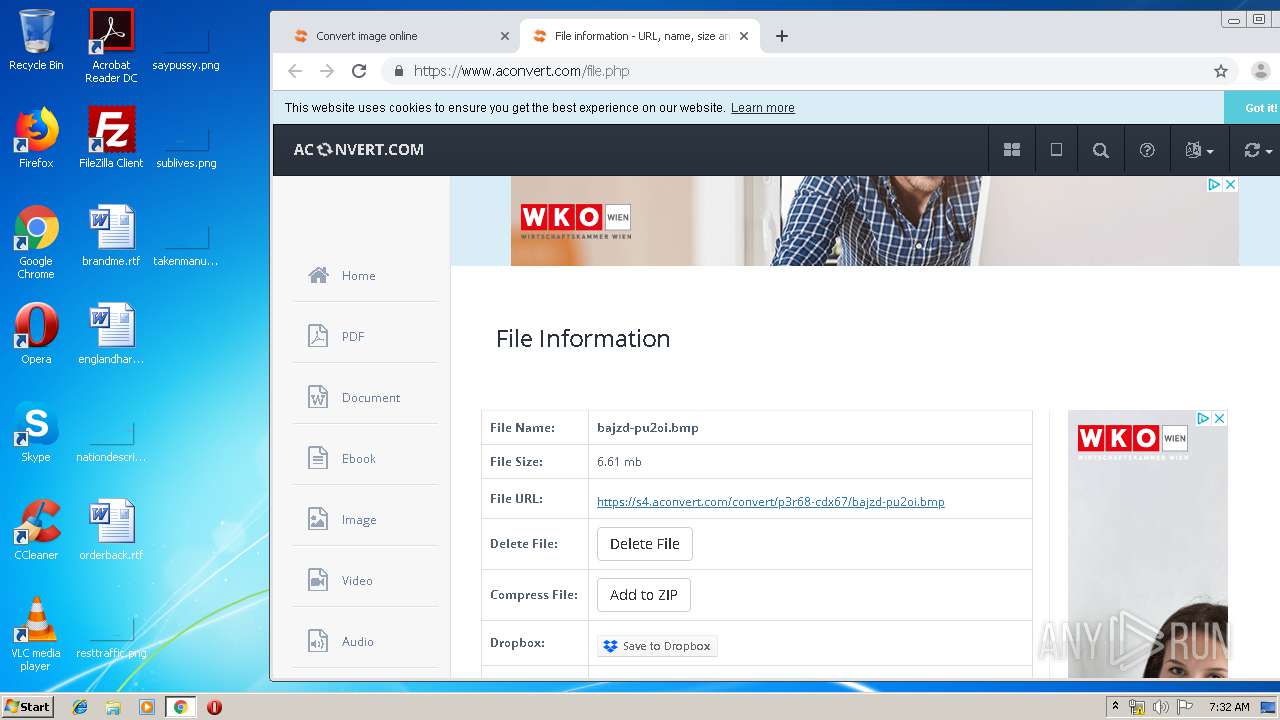Click the Add to ZIP button

click(644, 595)
